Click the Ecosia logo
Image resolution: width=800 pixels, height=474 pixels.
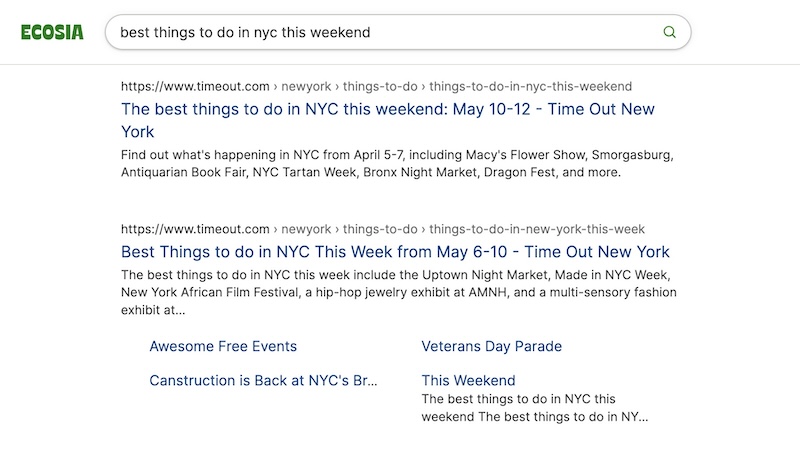click(x=51, y=32)
